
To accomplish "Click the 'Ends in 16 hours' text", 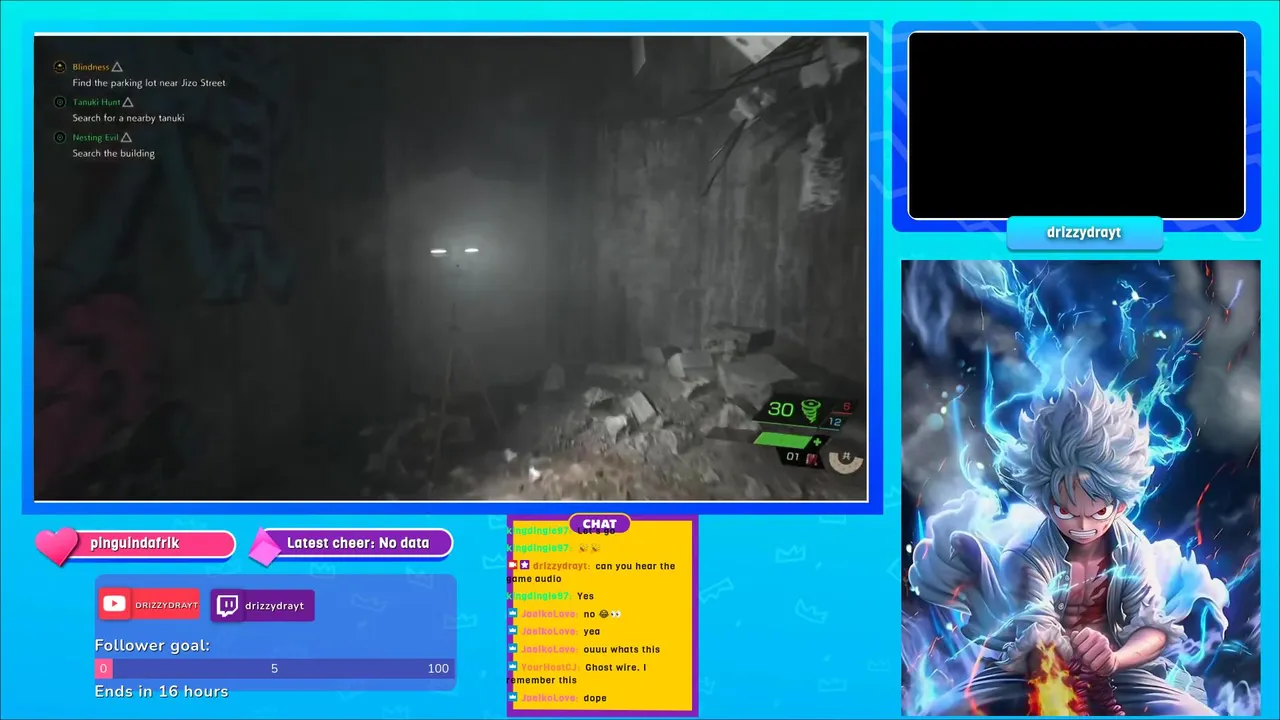I will (161, 691).
